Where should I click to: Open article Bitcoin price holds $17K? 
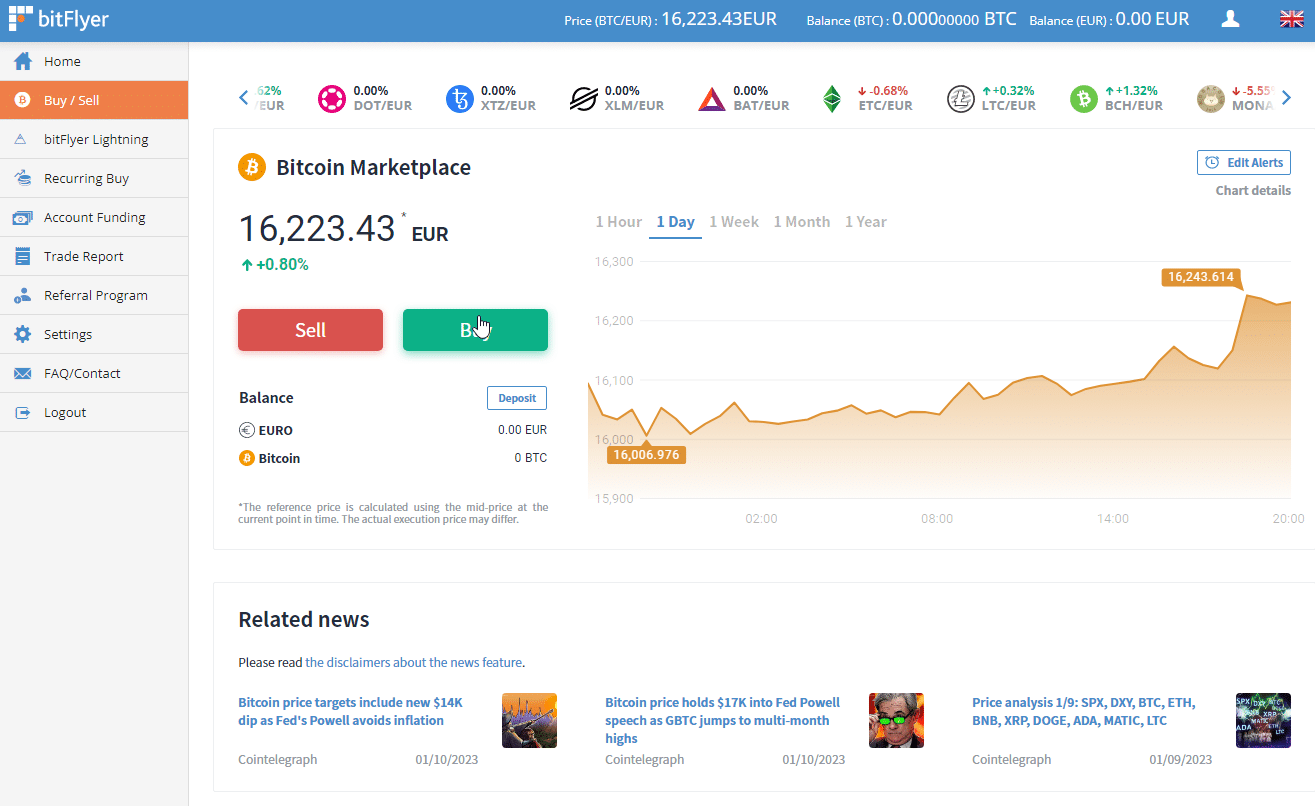(x=722, y=720)
